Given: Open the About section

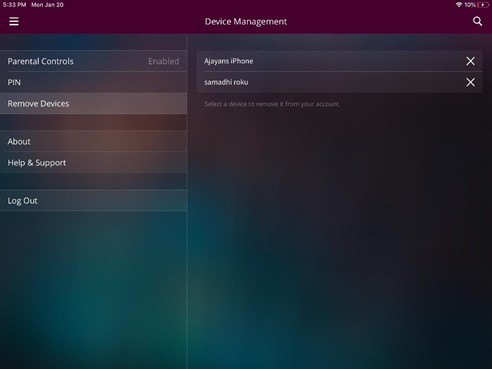Looking at the screenshot, I should click(x=93, y=141).
